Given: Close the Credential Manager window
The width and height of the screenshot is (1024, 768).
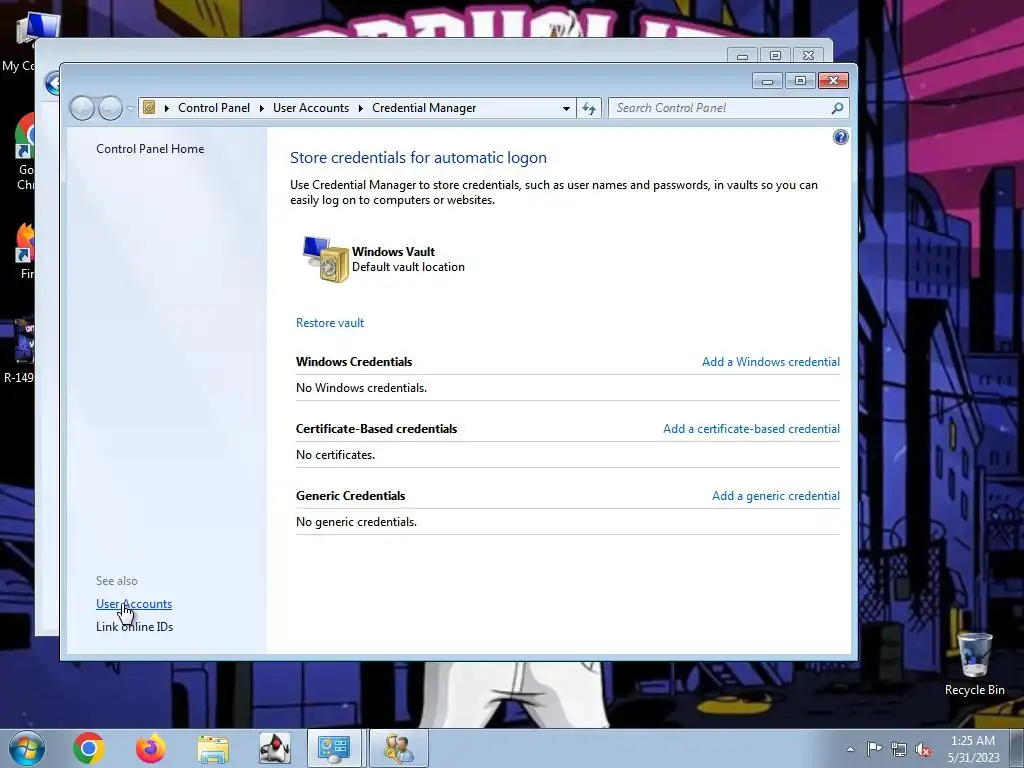Looking at the screenshot, I should (833, 80).
